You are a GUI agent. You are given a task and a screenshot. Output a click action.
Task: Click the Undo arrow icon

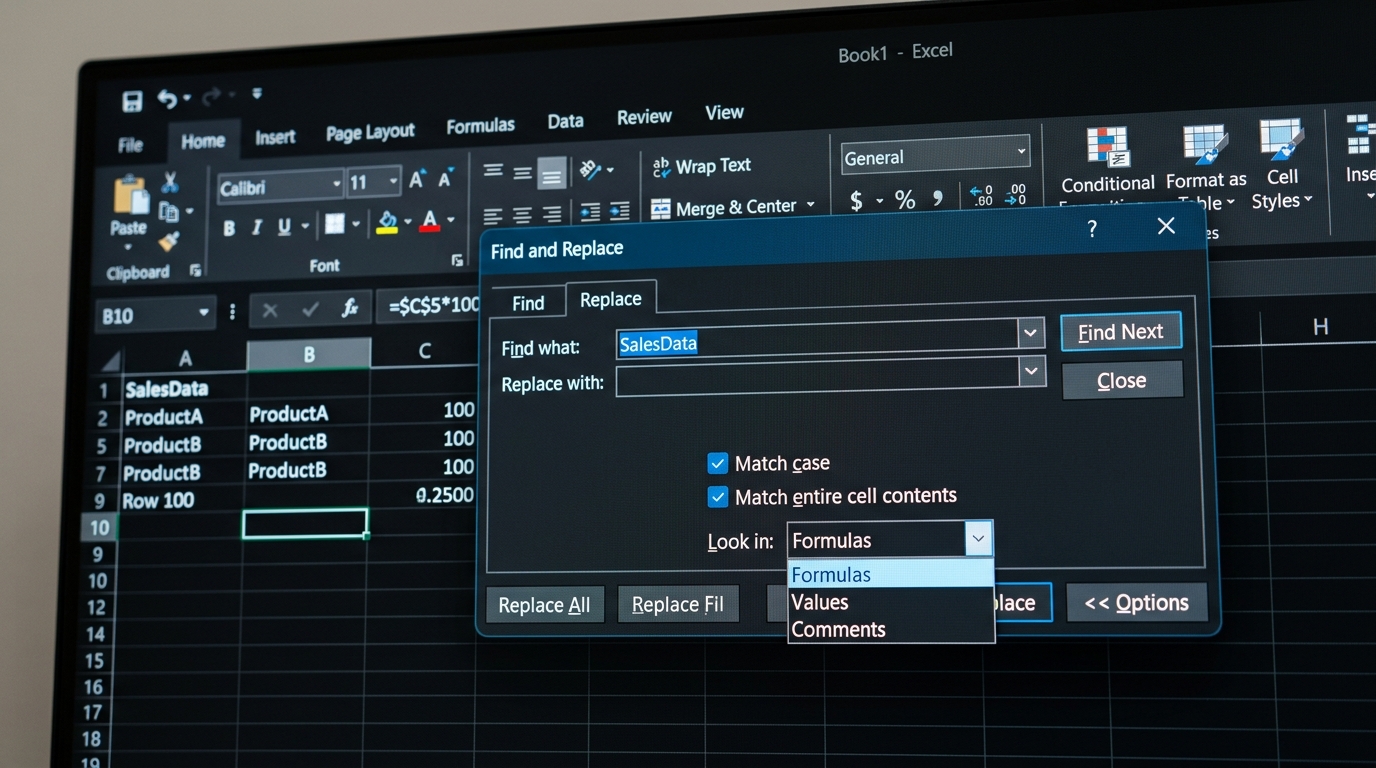coord(167,98)
